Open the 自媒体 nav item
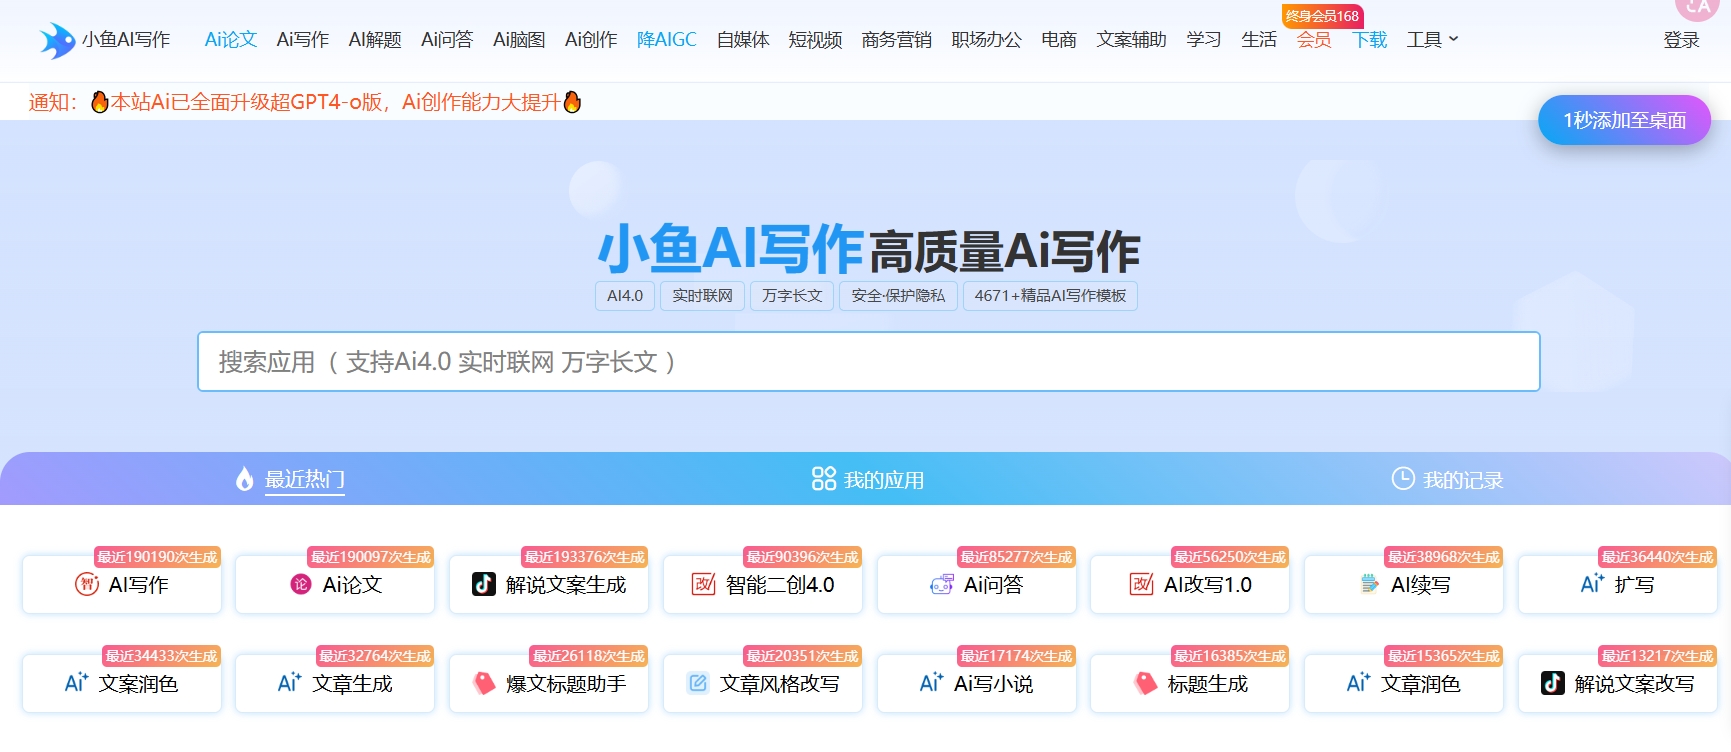1731x752 pixels. [x=743, y=40]
